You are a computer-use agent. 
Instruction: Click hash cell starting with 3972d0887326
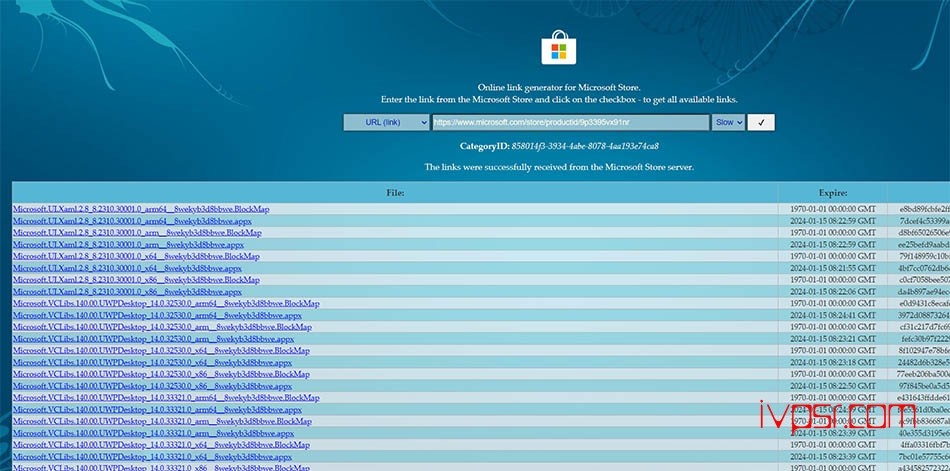click(x=925, y=316)
